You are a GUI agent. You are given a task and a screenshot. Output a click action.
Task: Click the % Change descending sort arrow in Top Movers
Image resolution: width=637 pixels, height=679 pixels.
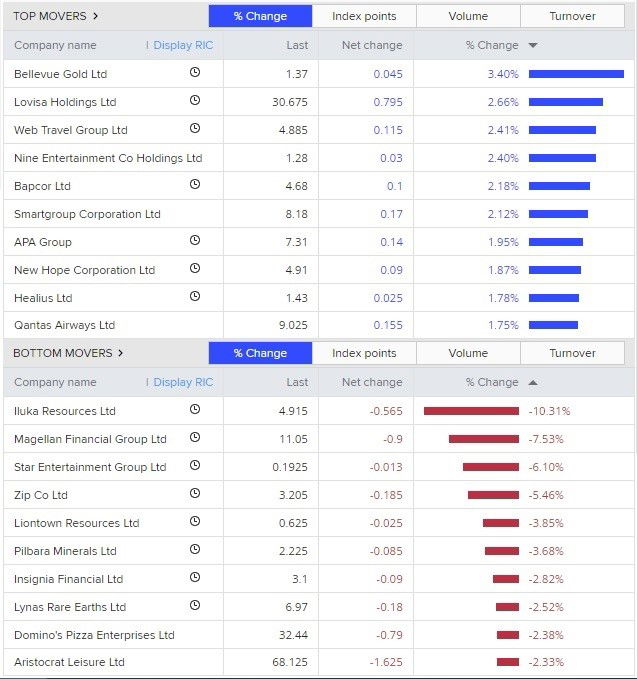533,45
